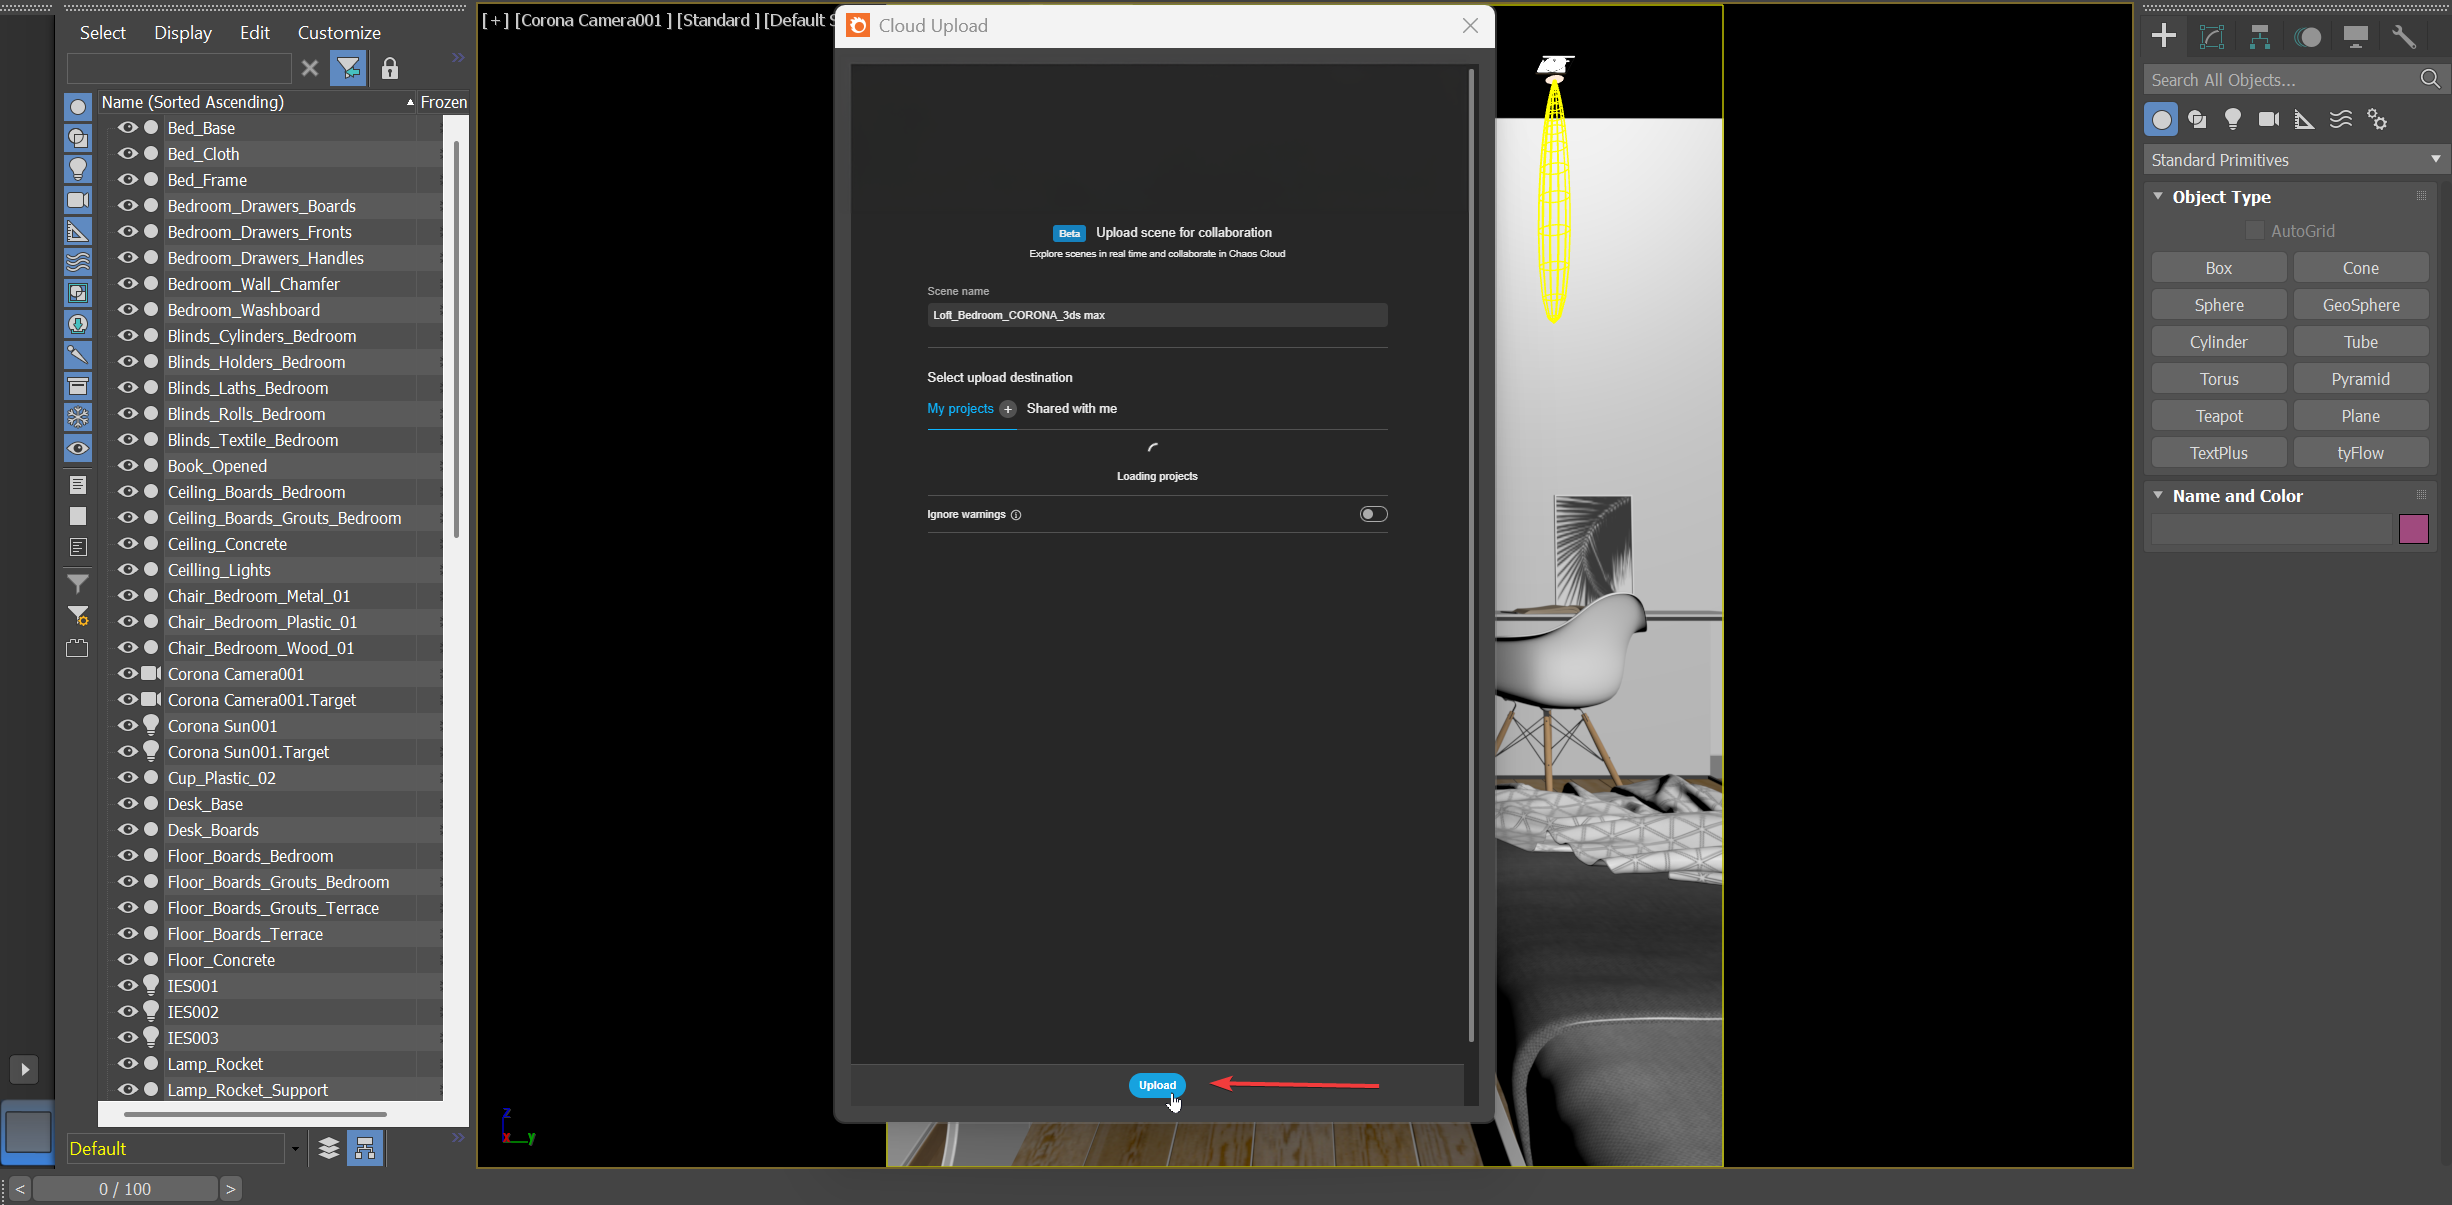Check the AutoGrid checkbox
Viewport: 2452px width, 1205px height.
[x=2254, y=231]
